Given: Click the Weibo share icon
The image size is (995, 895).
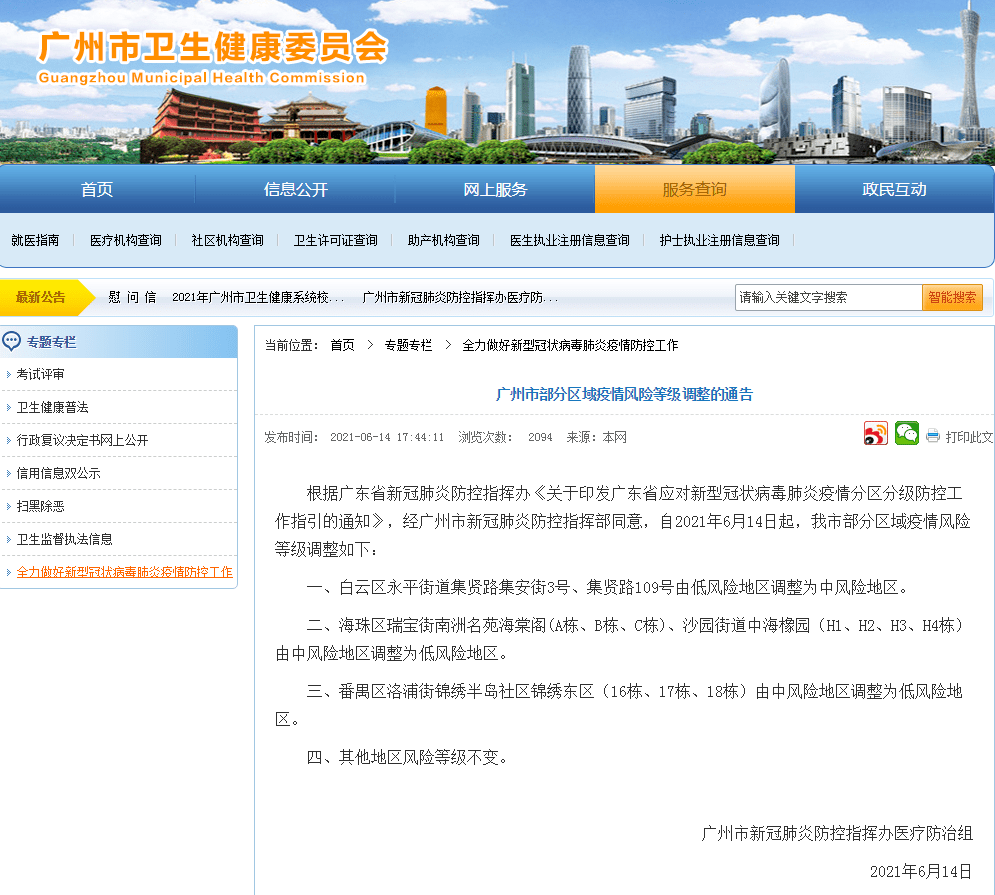Looking at the screenshot, I should (875, 433).
